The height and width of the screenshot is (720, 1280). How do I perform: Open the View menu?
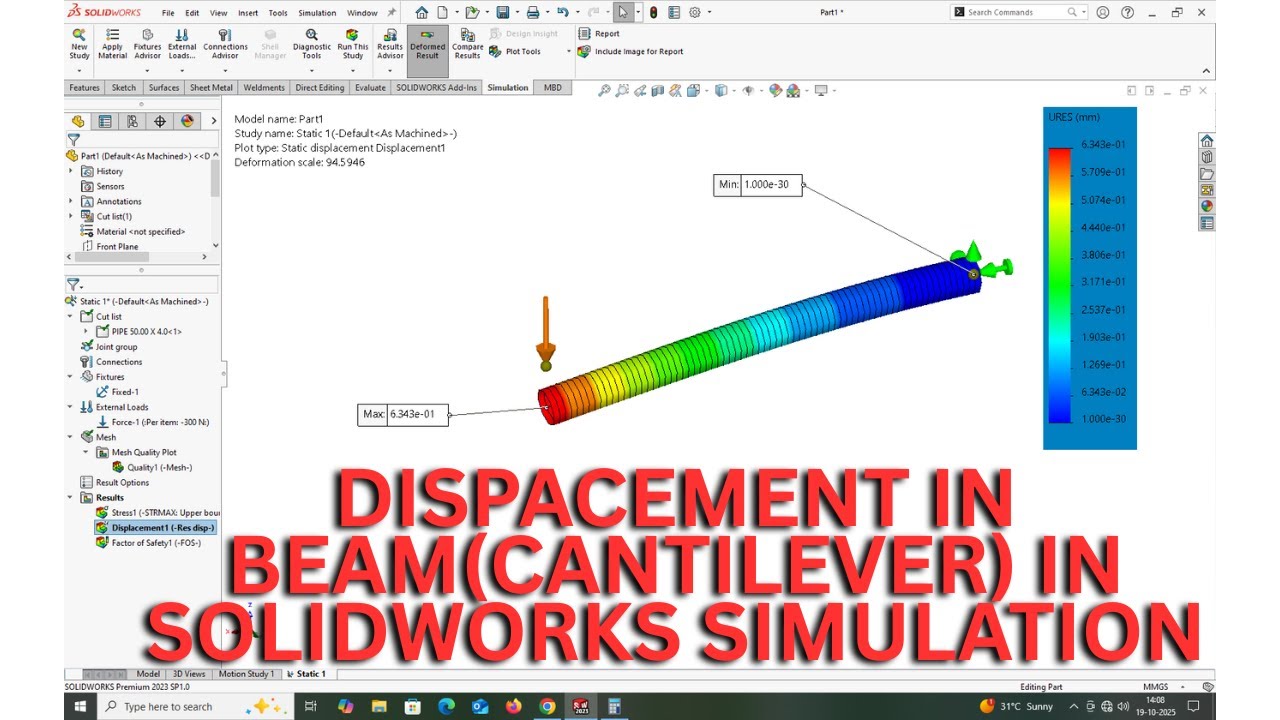tap(218, 13)
